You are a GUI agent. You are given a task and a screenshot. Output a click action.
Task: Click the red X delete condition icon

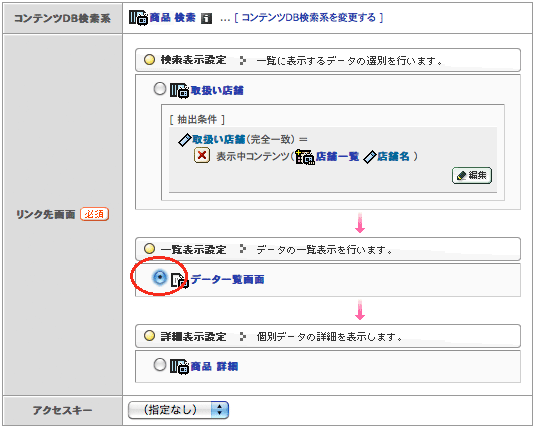point(202,155)
